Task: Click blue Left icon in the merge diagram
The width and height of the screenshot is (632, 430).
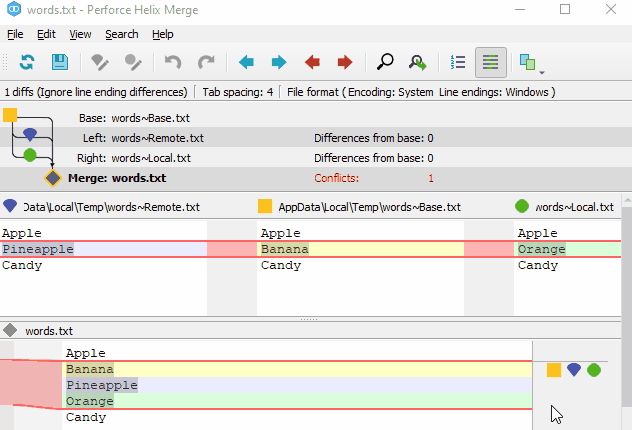Action: (x=30, y=134)
